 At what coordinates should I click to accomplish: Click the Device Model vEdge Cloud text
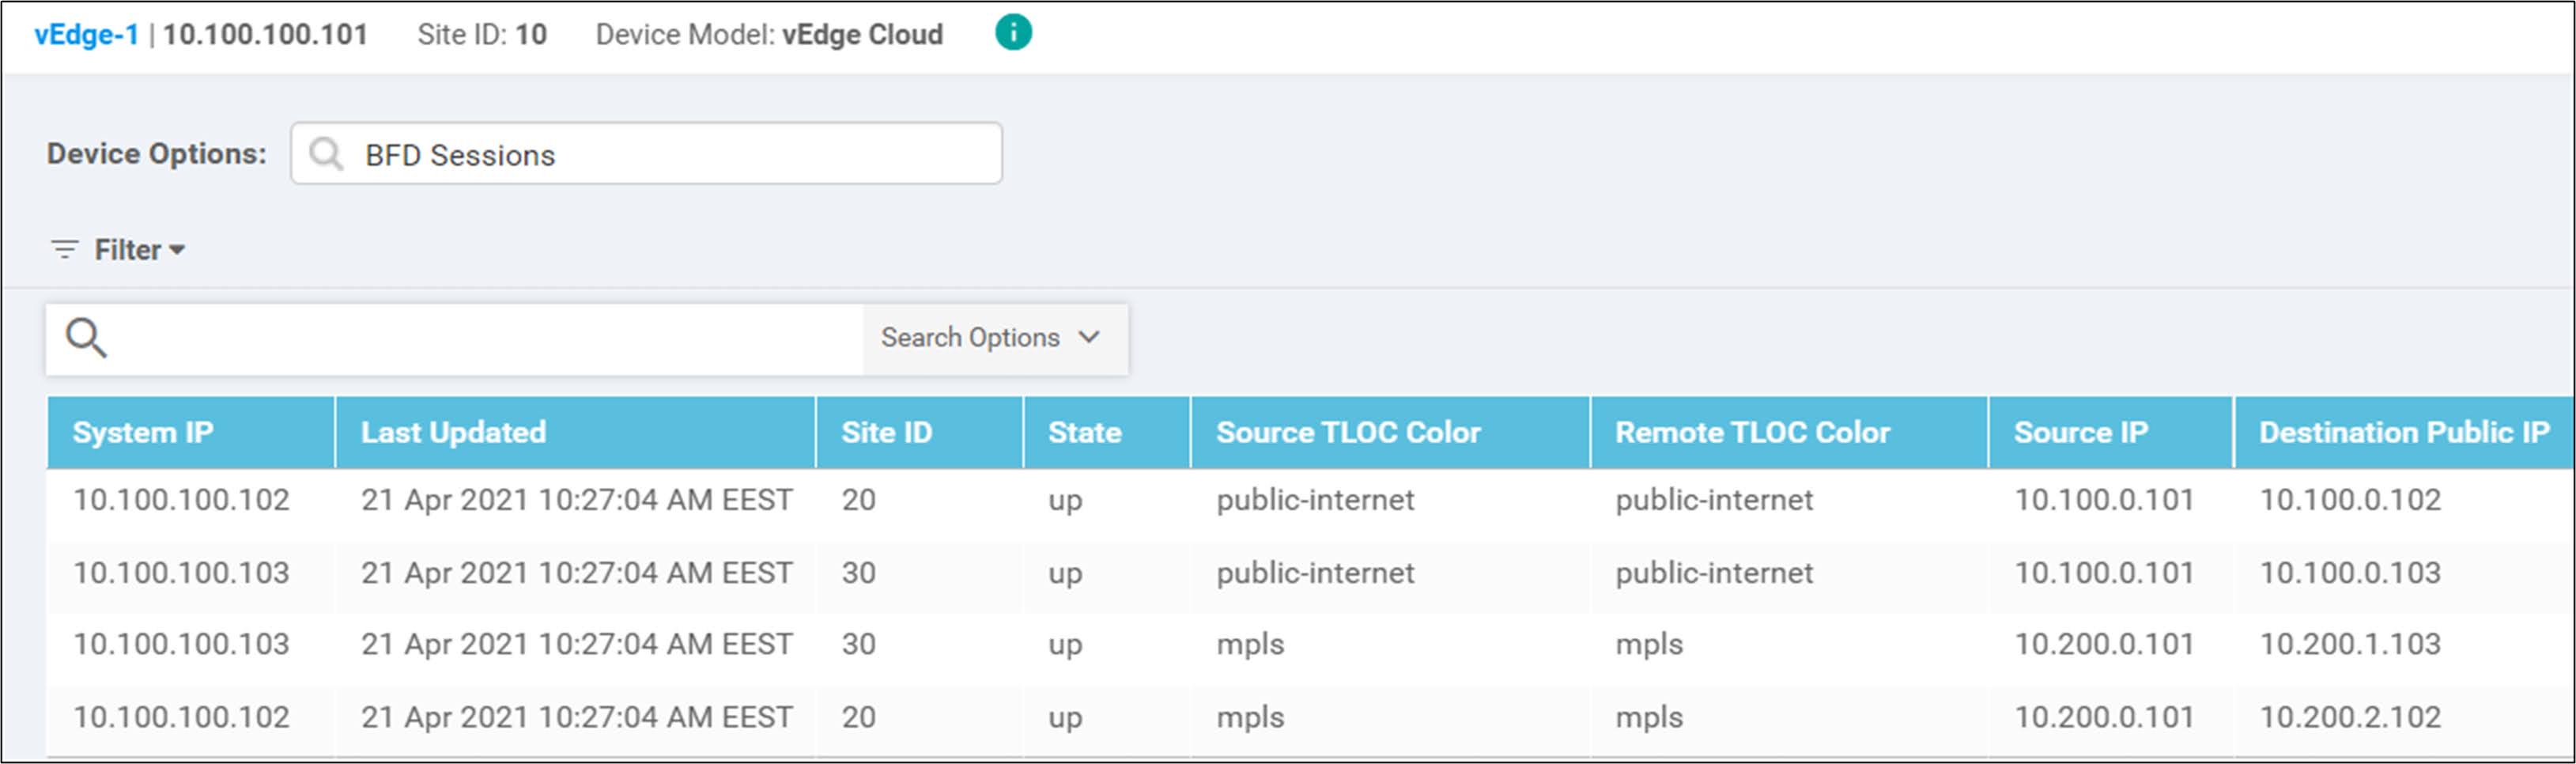tap(769, 35)
